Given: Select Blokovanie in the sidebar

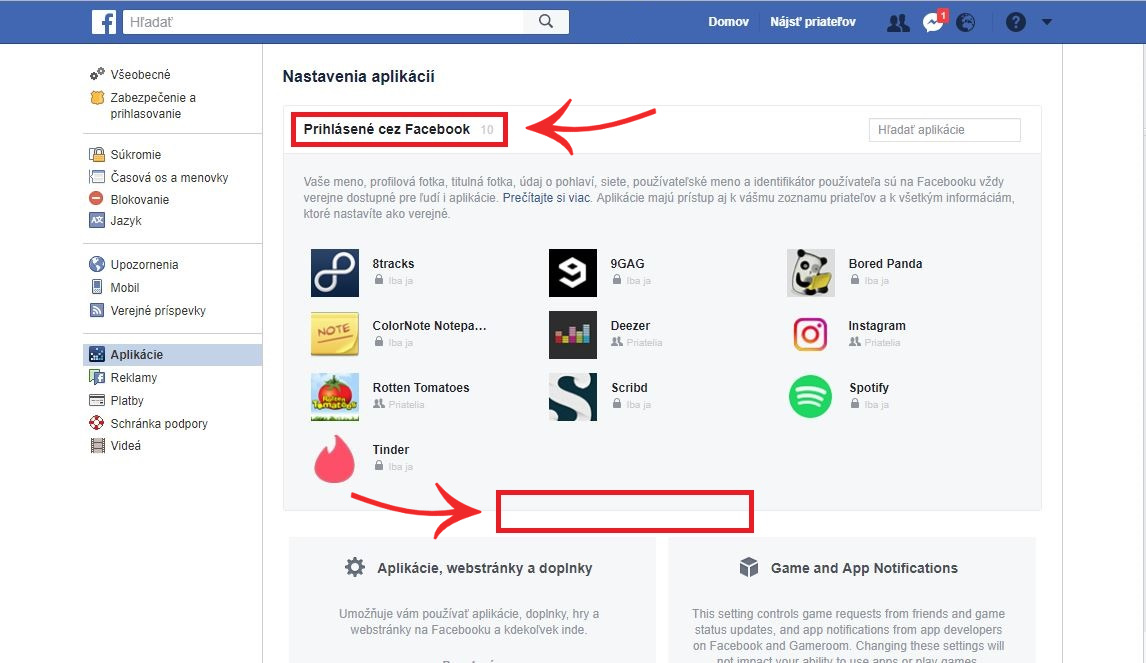Looking at the screenshot, I should pyautogui.click(x=139, y=199).
